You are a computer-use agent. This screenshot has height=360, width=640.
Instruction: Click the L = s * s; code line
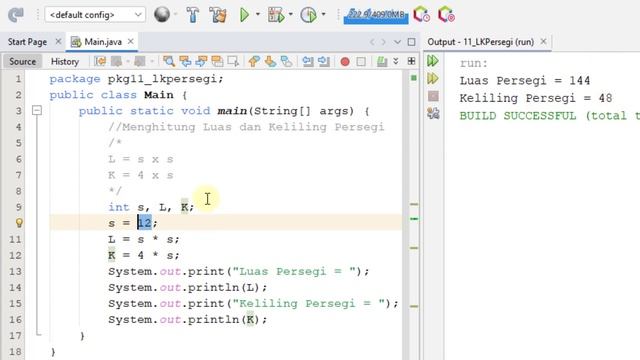pyautogui.click(x=144, y=239)
